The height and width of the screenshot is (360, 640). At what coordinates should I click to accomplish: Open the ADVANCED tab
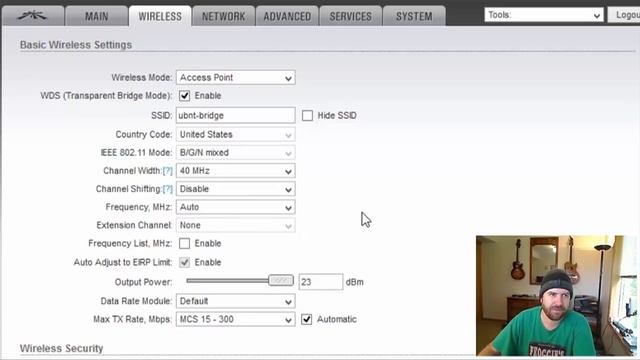287,16
